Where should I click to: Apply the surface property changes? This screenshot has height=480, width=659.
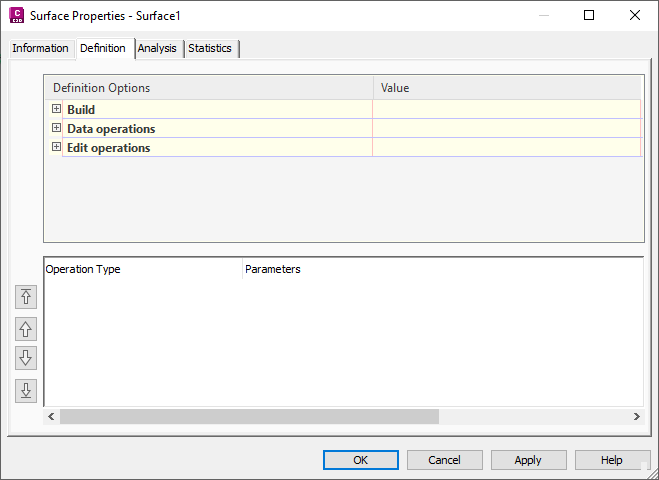click(529, 460)
